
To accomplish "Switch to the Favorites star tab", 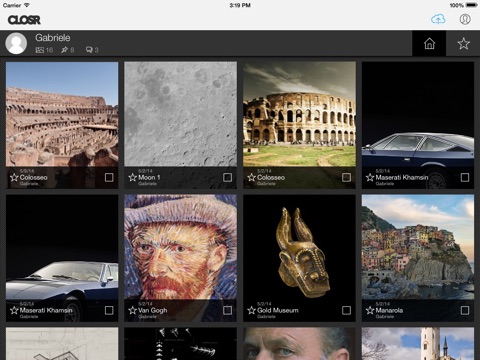I will (463, 43).
